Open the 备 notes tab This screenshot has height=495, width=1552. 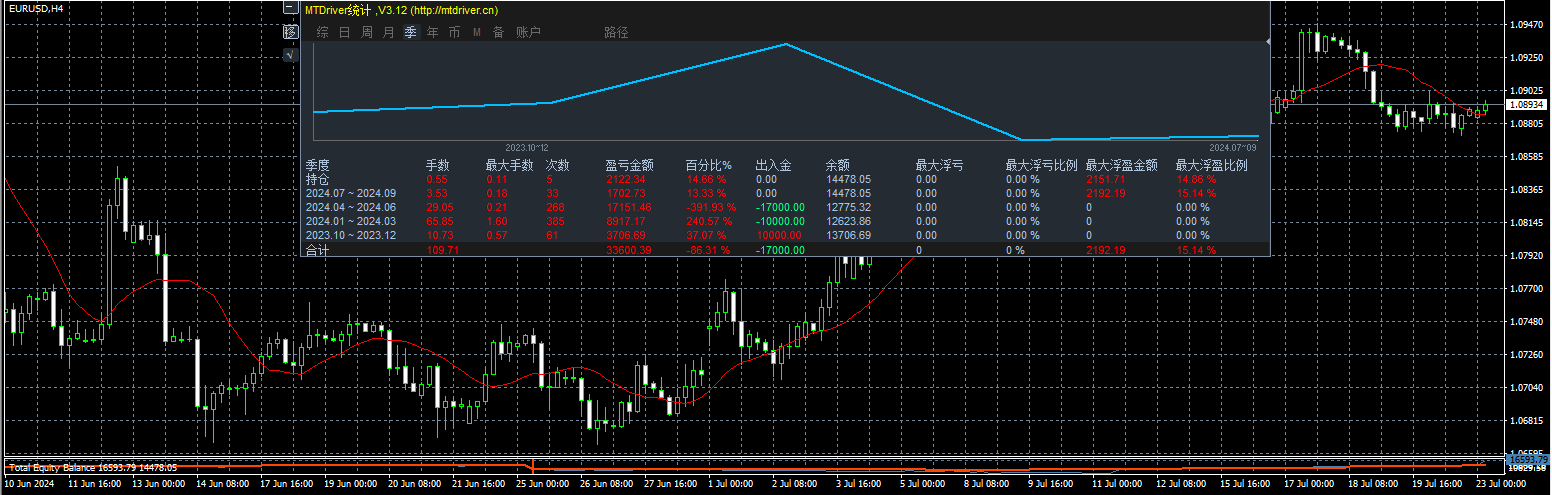click(498, 32)
